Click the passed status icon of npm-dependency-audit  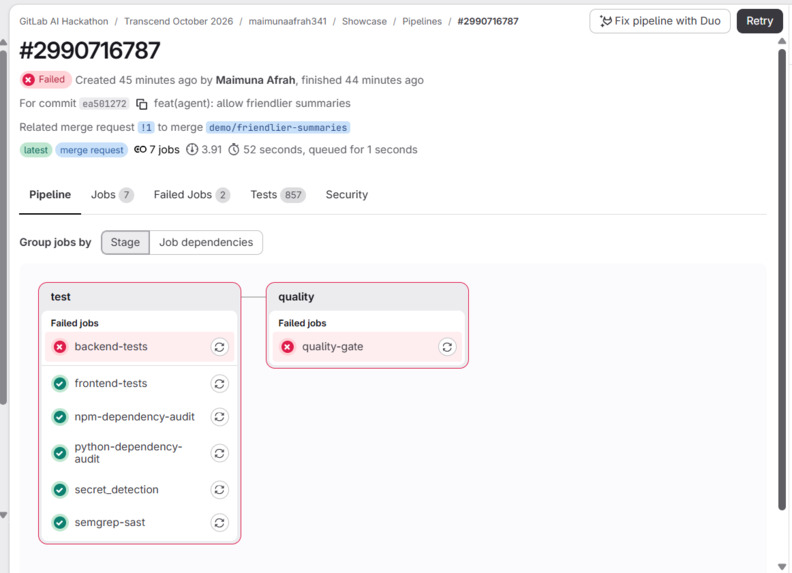pyautogui.click(x=60, y=417)
